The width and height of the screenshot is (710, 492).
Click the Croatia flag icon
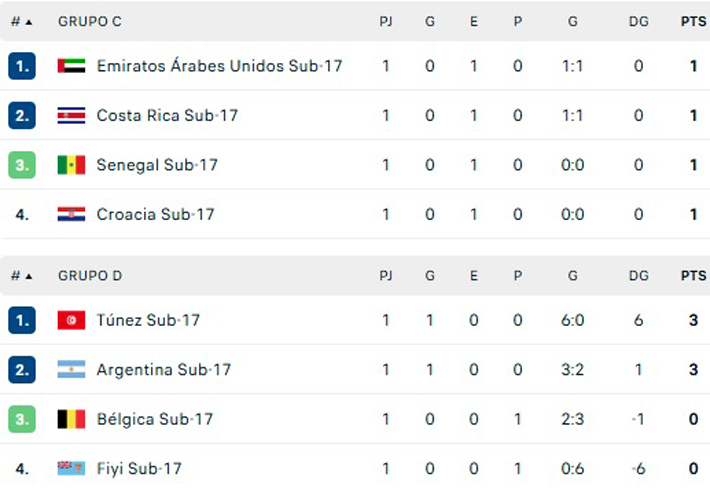pos(71,214)
